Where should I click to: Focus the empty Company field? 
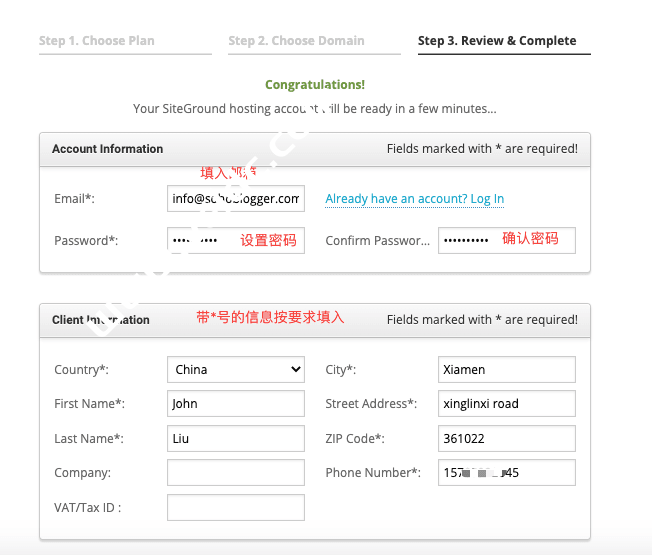point(235,473)
